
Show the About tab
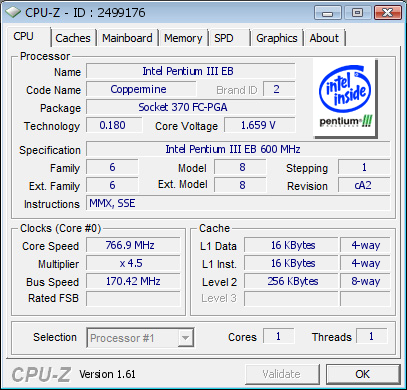[324, 38]
